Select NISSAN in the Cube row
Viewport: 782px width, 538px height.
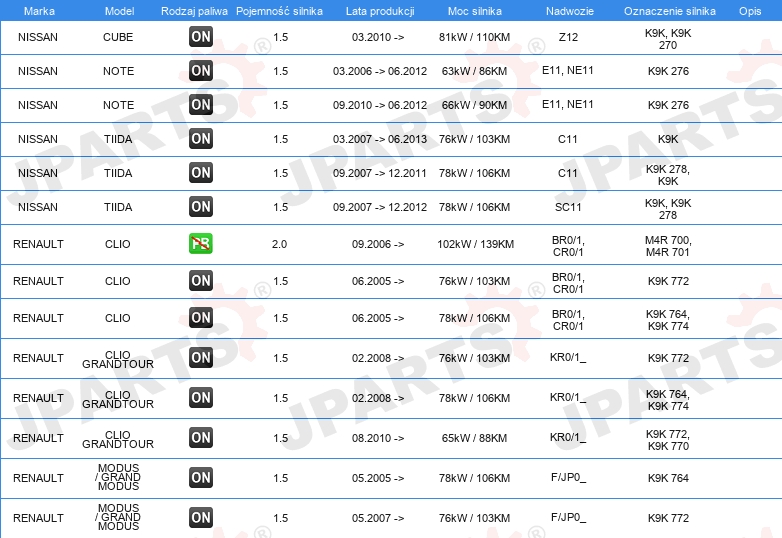click(38, 37)
